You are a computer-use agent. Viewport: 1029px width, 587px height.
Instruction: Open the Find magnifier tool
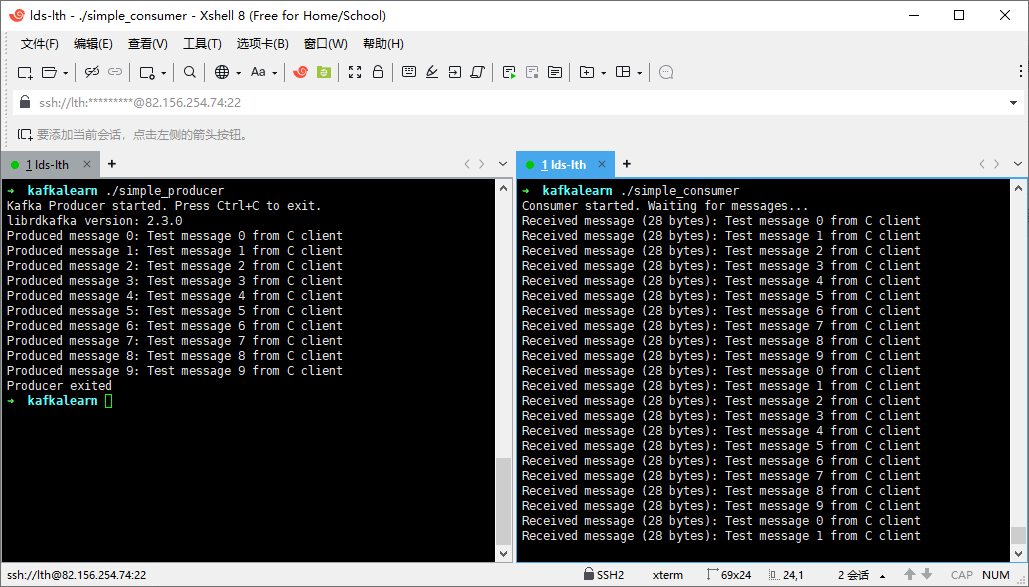(190, 72)
